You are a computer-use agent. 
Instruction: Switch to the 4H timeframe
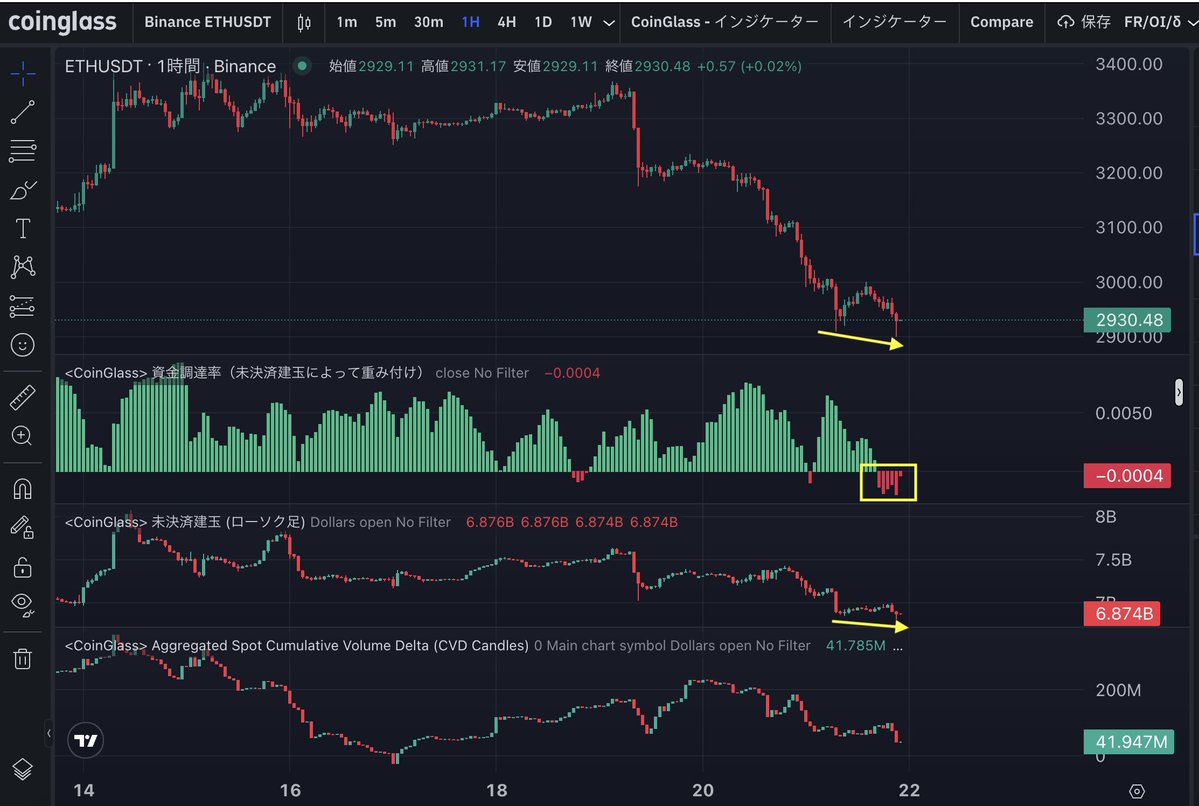[x=506, y=21]
